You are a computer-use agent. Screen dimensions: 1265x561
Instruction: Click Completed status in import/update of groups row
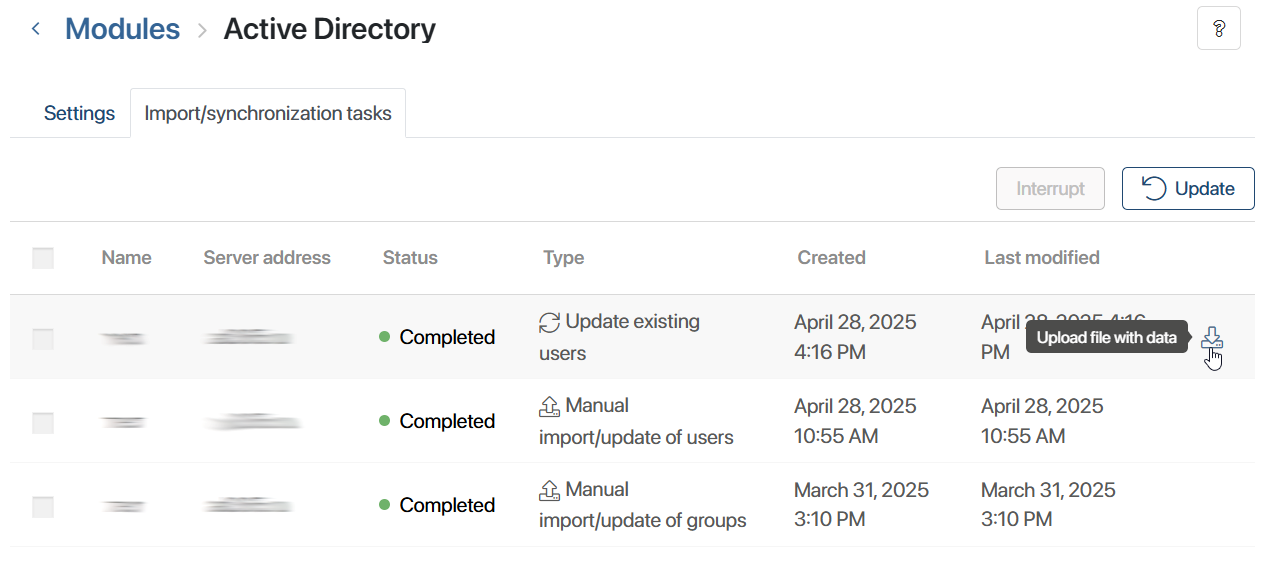tap(447, 505)
